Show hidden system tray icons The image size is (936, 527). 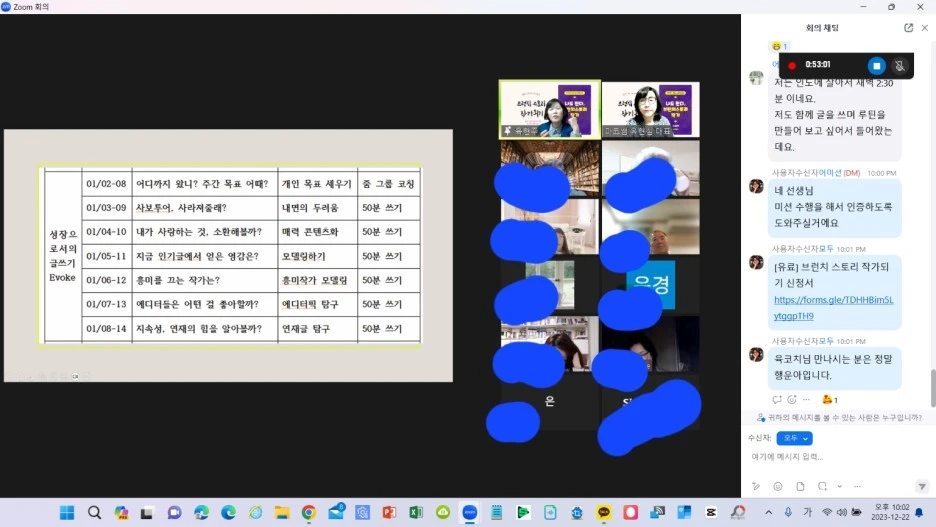tap(769, 513)
